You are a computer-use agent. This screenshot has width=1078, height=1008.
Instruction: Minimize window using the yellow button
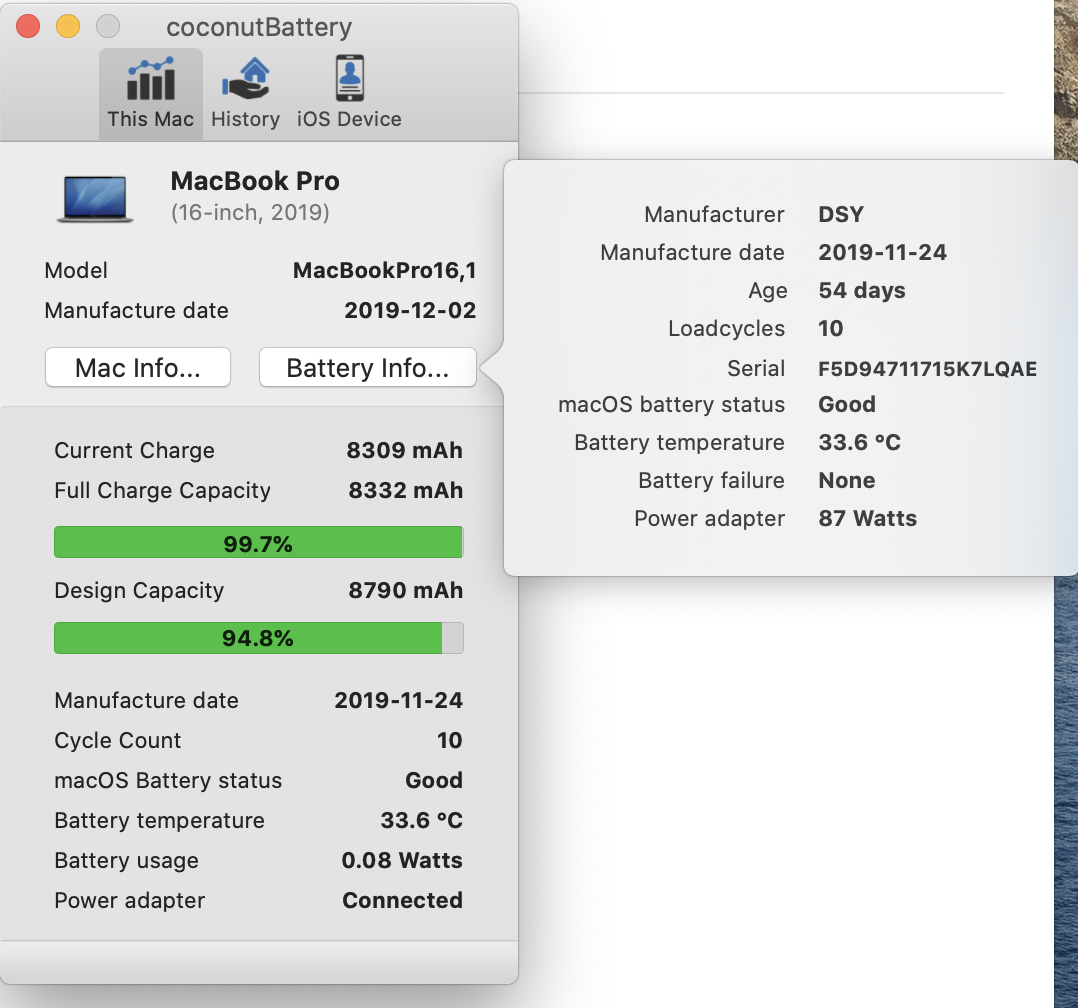pos(68,27)
